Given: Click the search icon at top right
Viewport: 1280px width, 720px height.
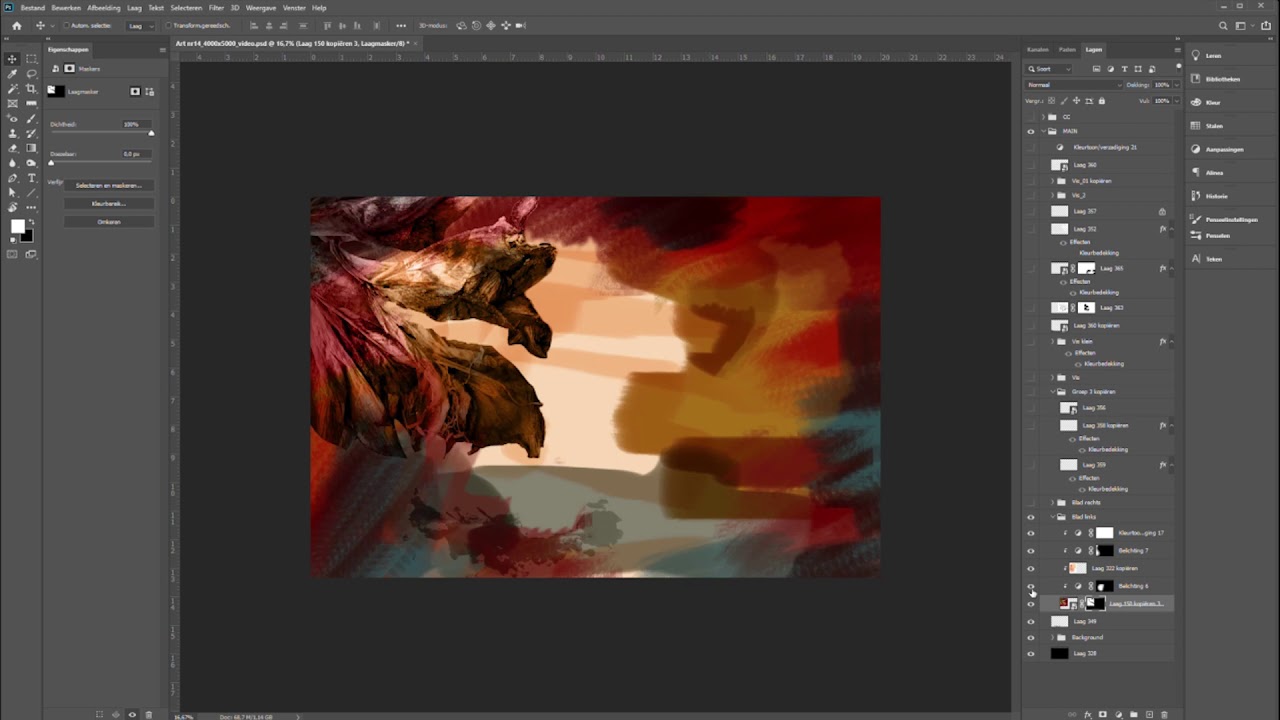Looking at the screenshot, I should pyautogui.click(x=1223, y=25).
